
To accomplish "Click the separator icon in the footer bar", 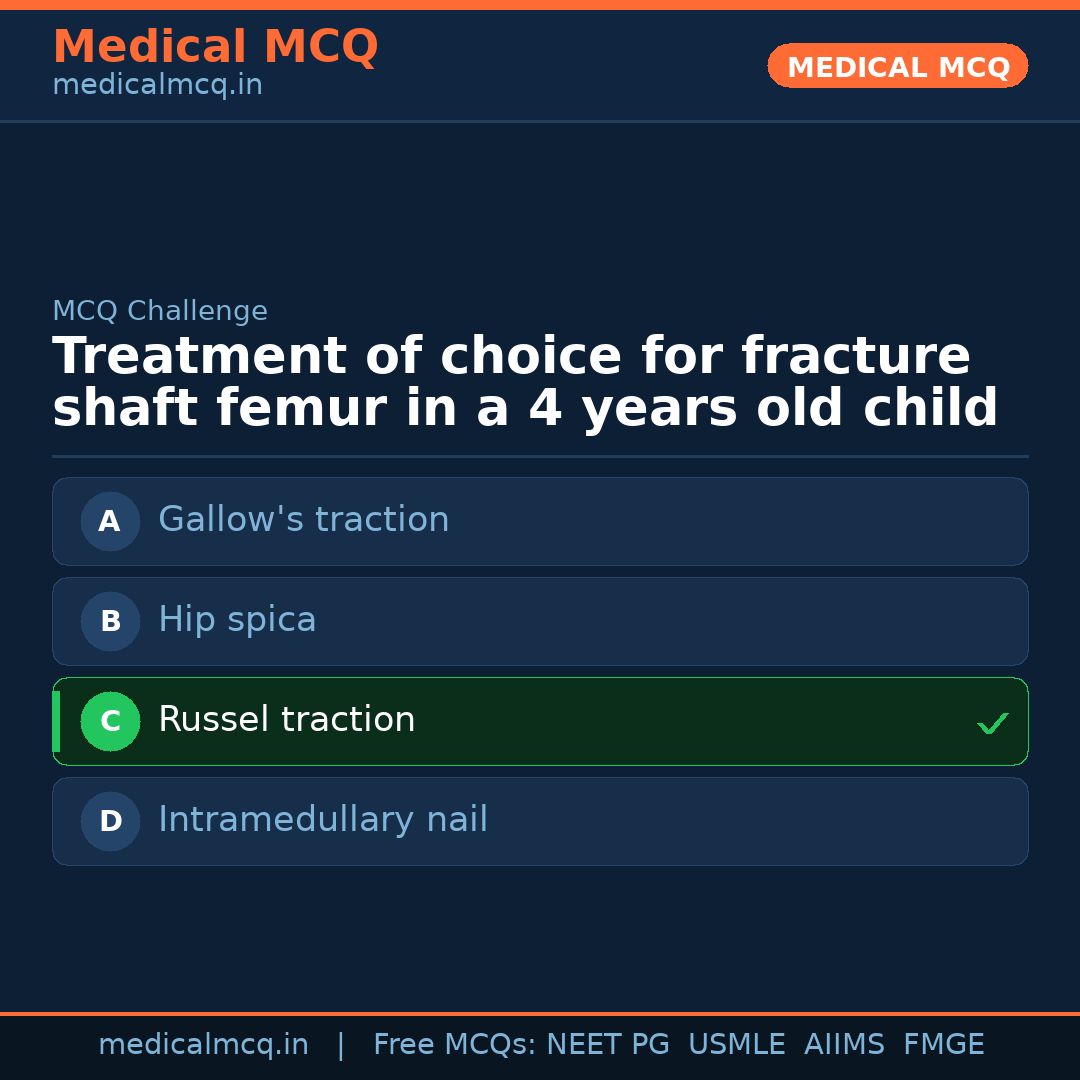I will click(x=341, y=1044).
